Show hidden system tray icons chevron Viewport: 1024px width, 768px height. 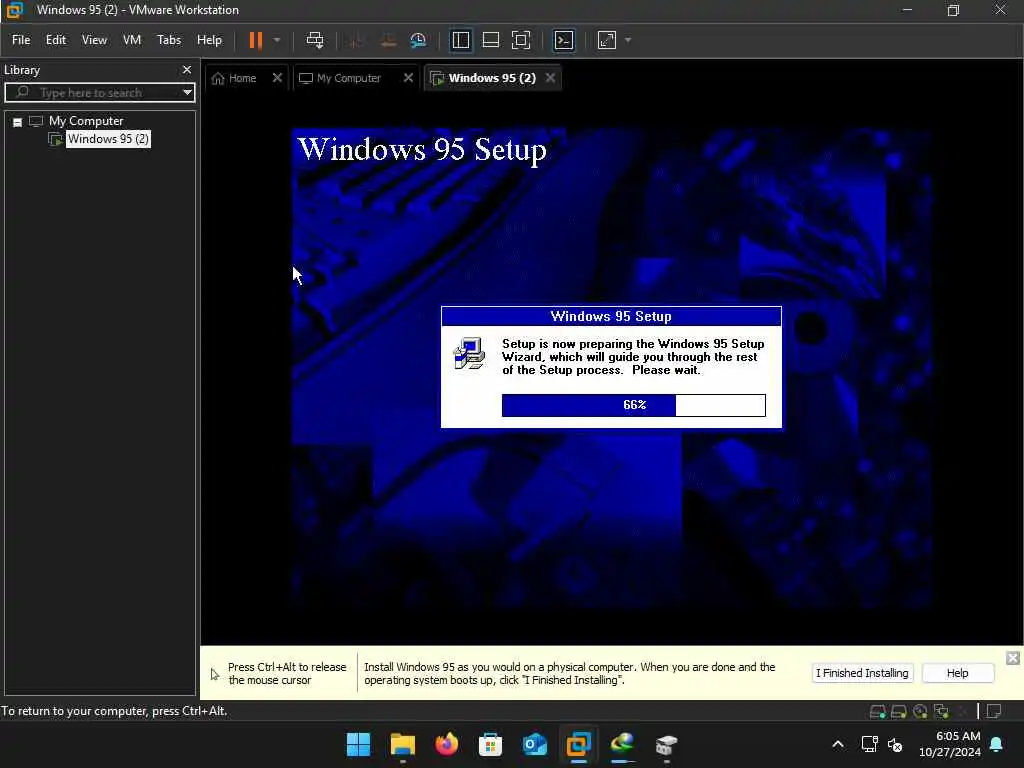[x=838, y=744]
